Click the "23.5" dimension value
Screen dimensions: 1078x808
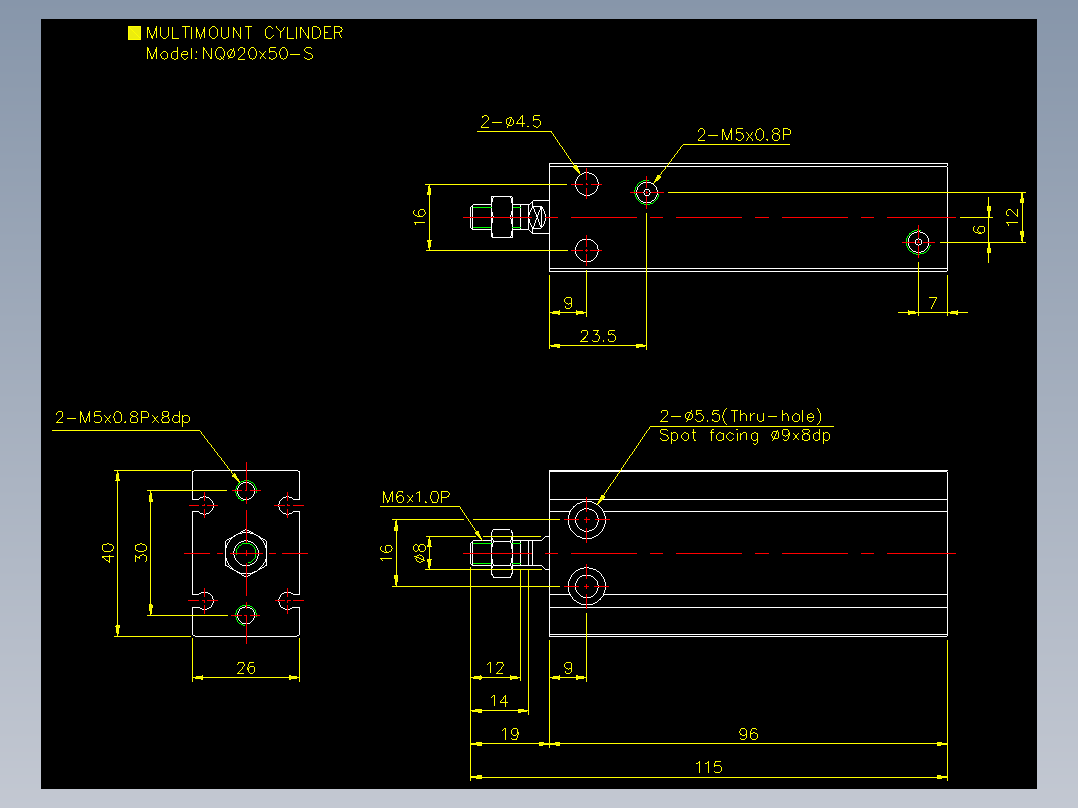(x=598, y=336)
